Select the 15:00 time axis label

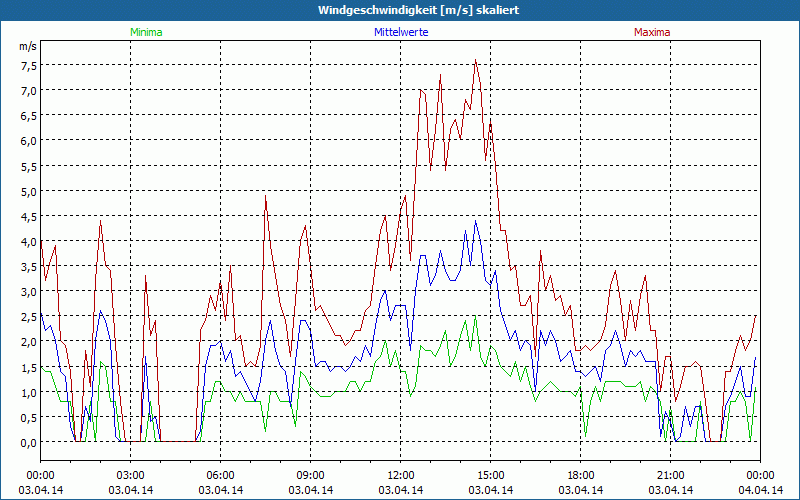coord(491,474)
